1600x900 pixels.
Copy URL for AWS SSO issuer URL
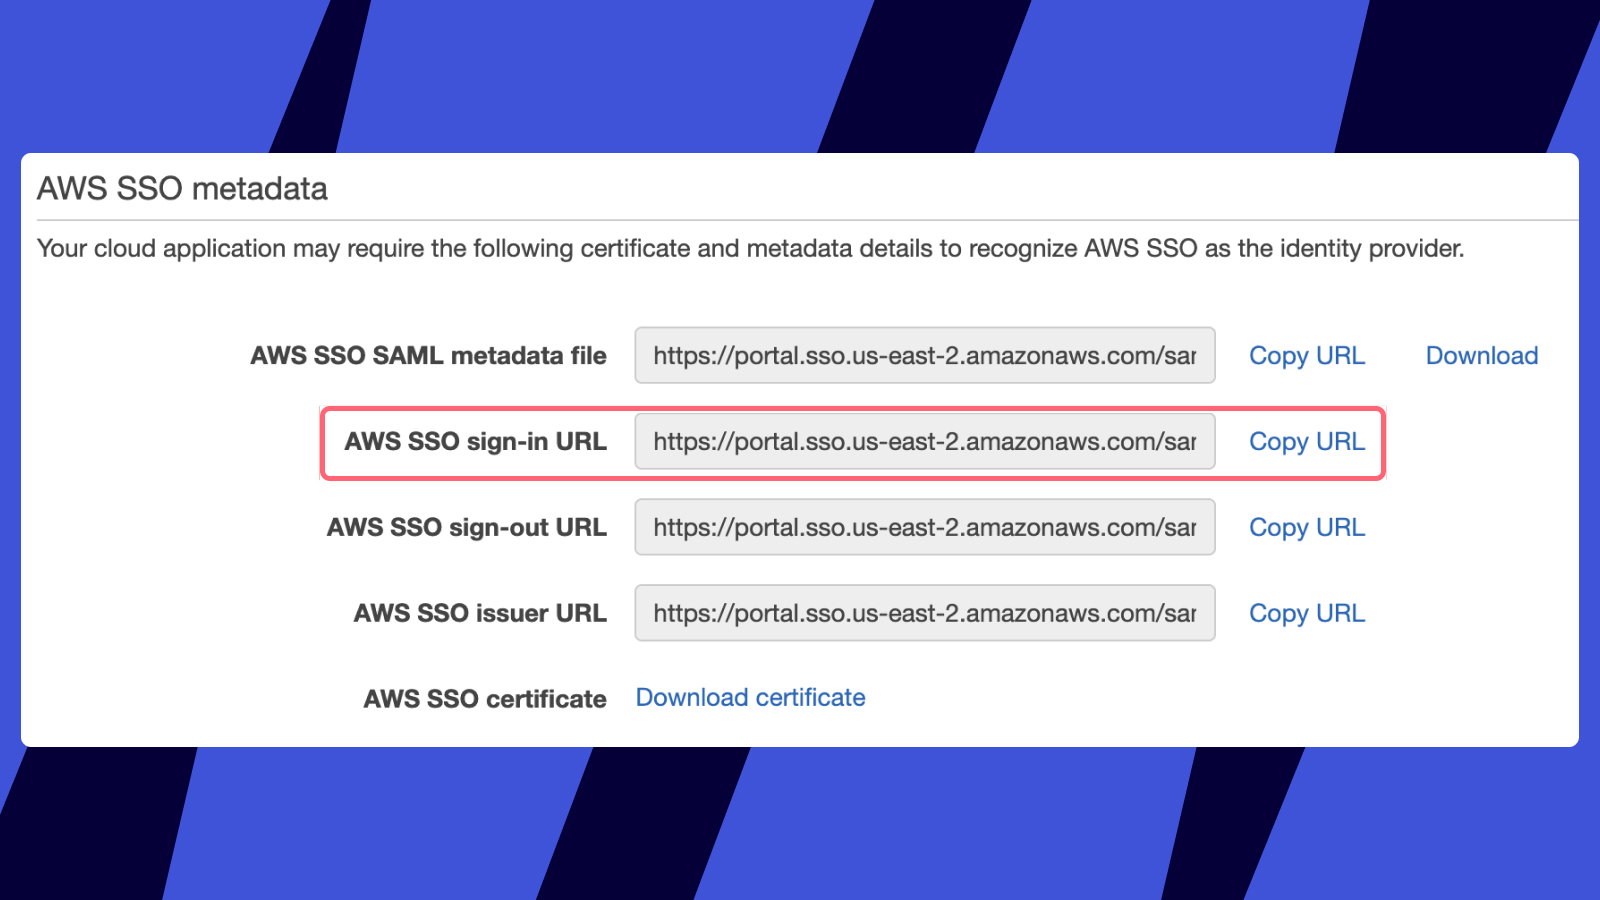[1306, 614]
